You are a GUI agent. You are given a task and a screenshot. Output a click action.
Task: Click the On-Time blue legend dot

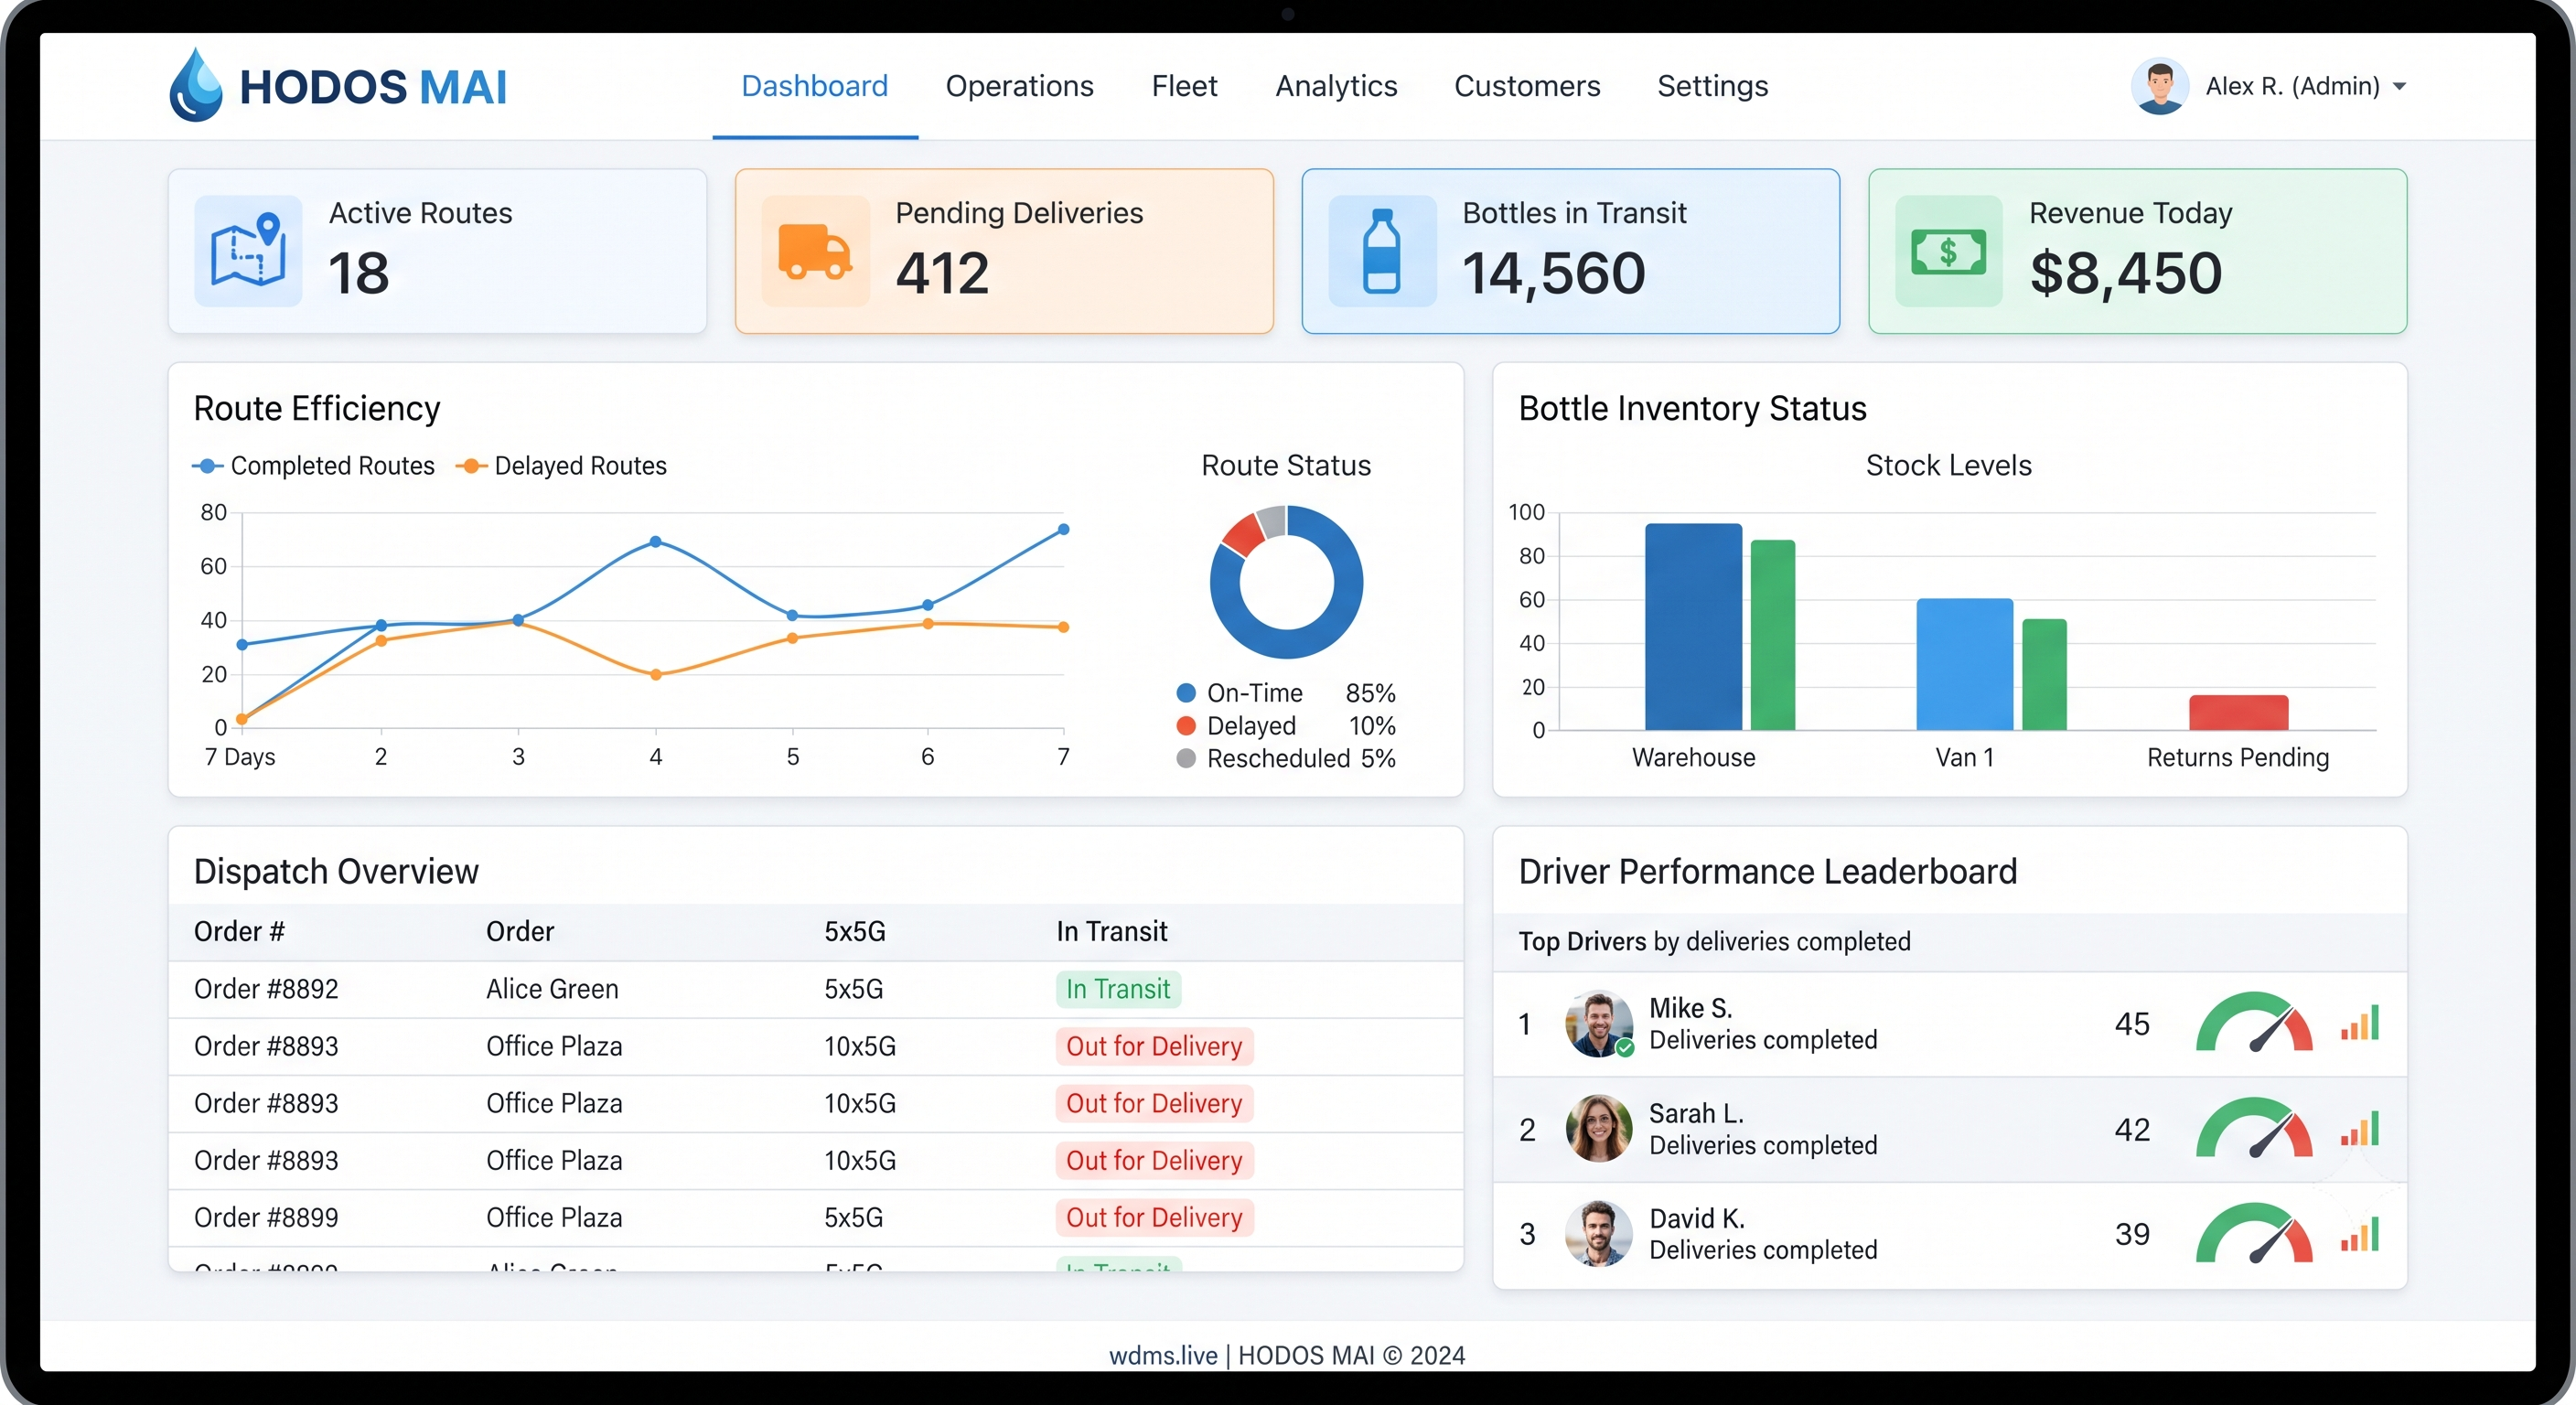[x=1186, y=693]
